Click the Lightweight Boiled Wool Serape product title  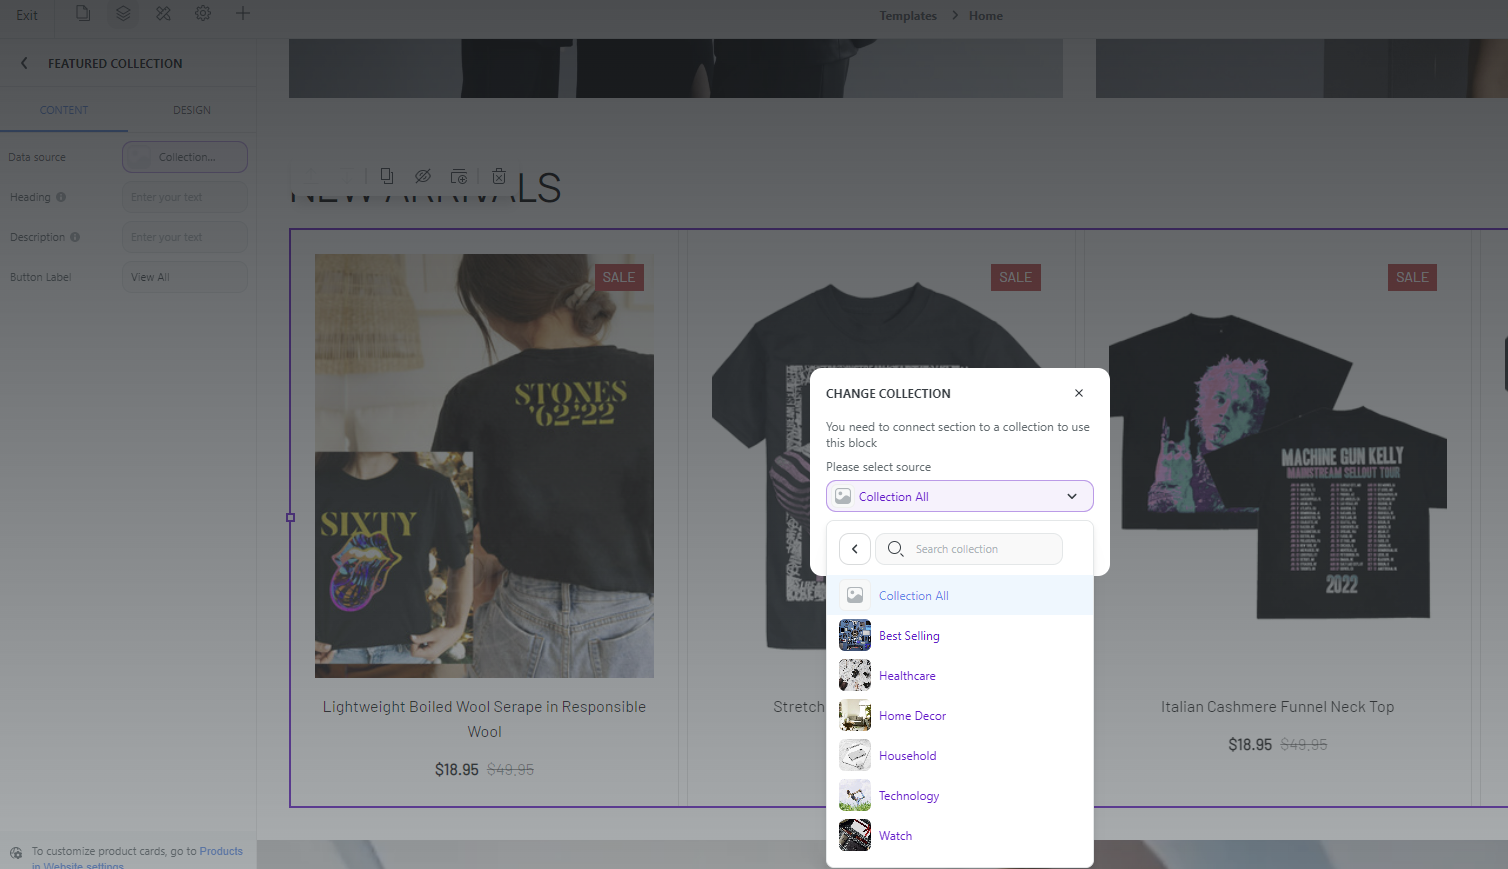coord(484,719)
